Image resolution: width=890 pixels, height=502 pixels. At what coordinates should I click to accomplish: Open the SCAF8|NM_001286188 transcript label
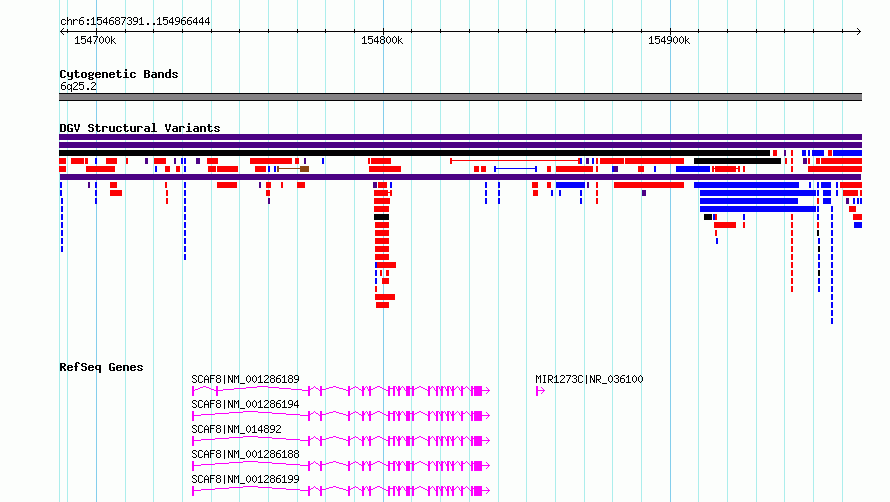(245, 454)
